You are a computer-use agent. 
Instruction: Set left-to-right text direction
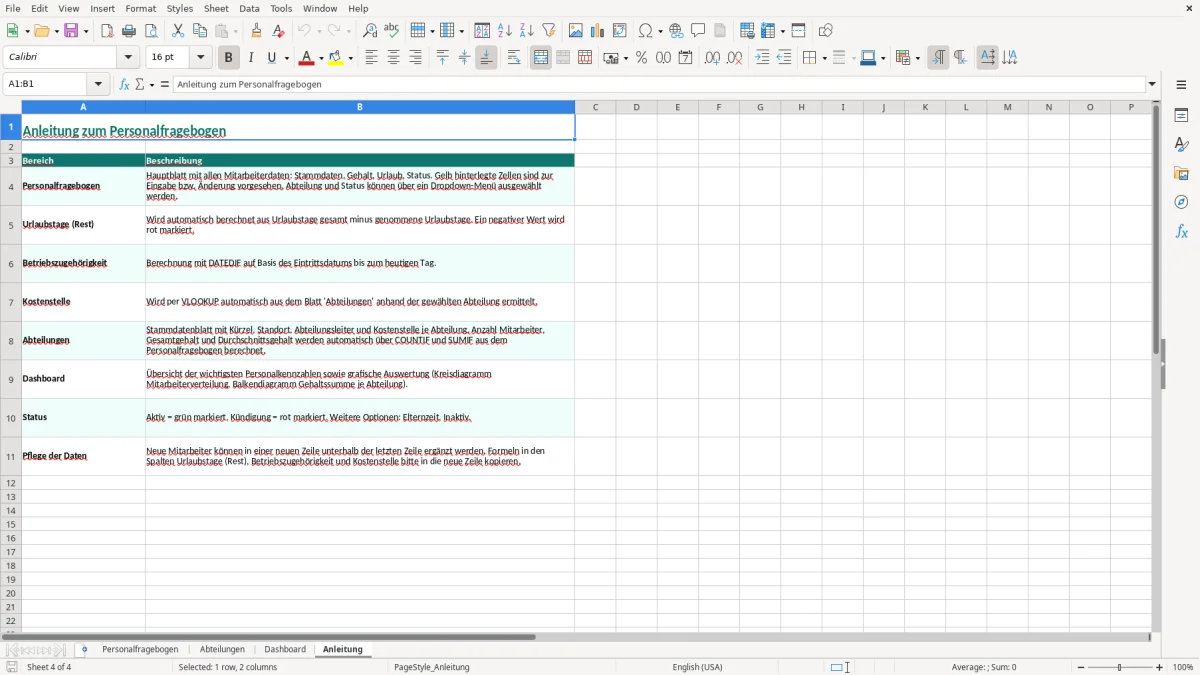938,58
